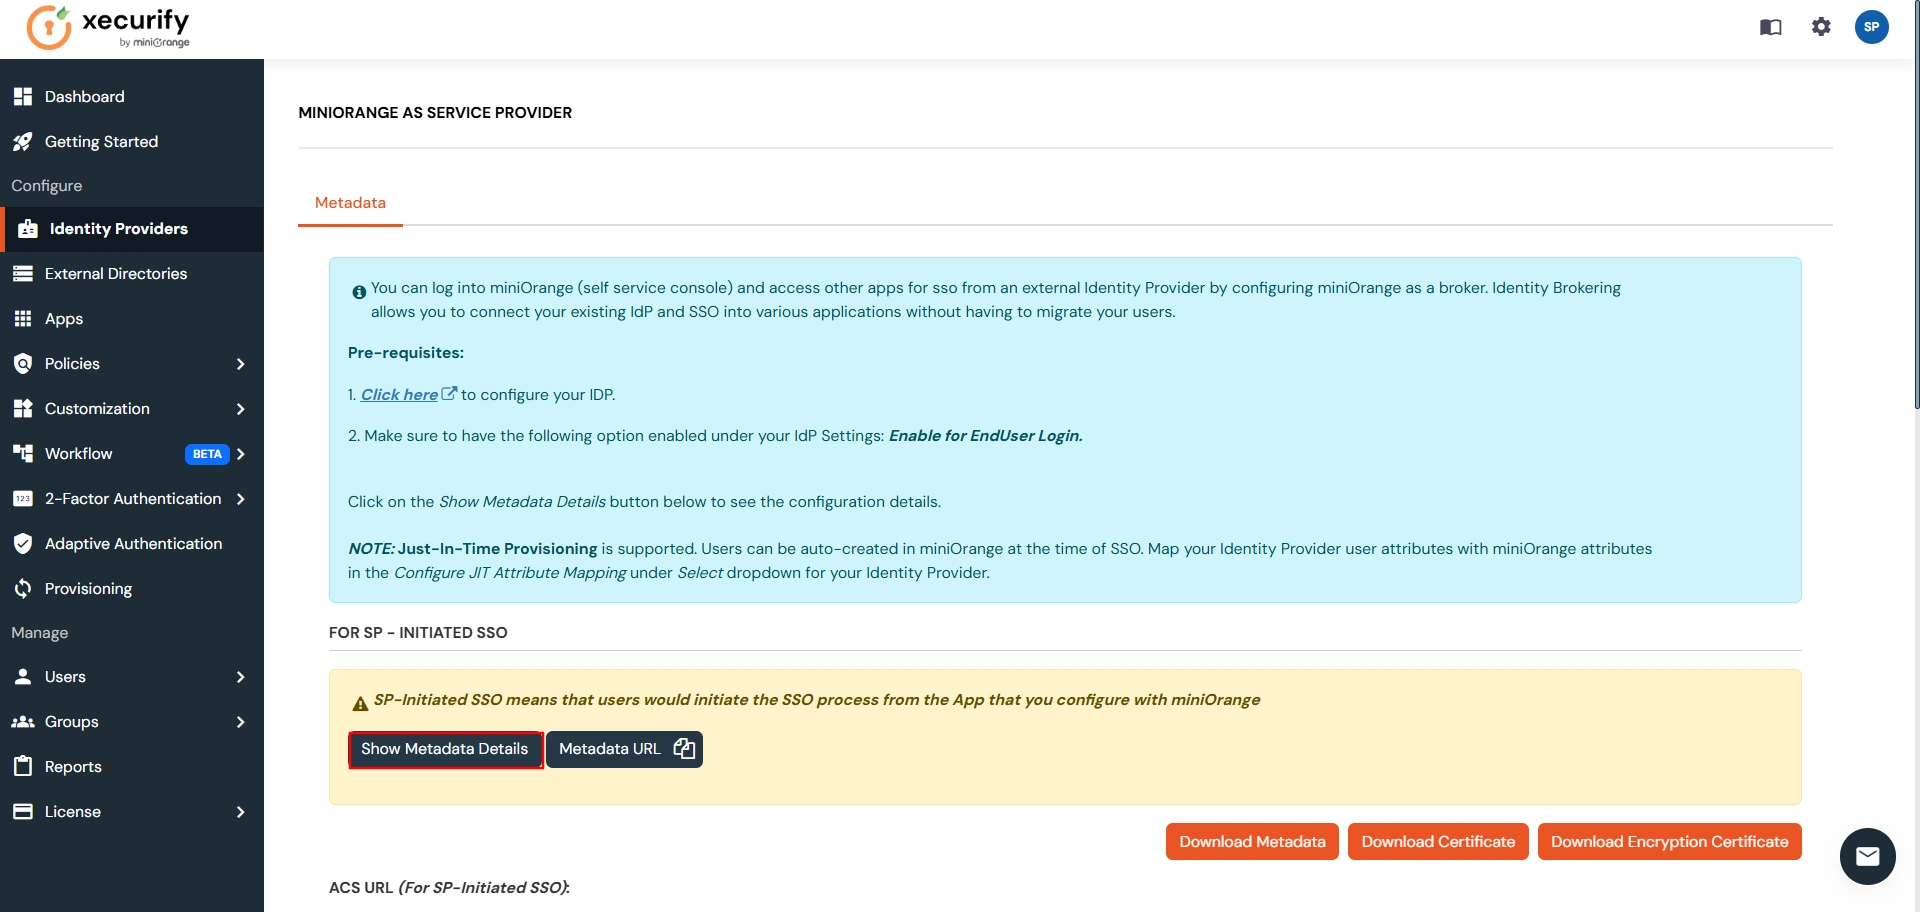Click the 'FOR SP - INITIATED SSO' heading
This screenshot has width=1920, height=912.
pos(418,632)
